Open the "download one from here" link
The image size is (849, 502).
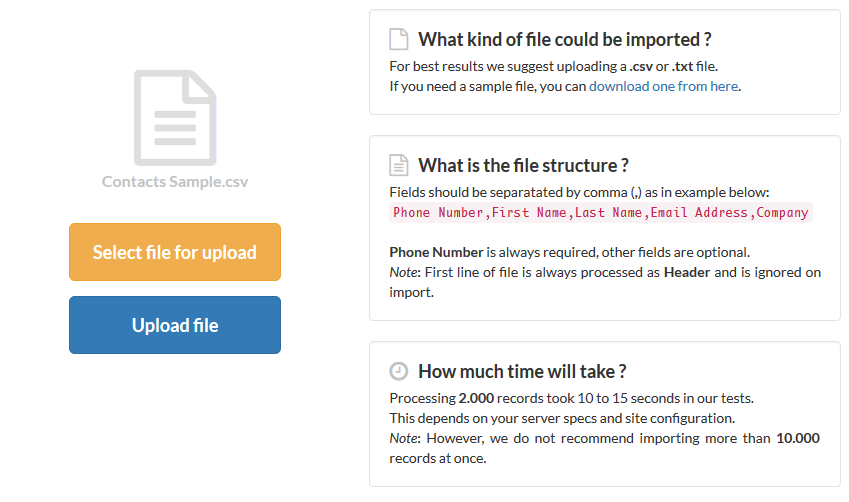(664, 86)
